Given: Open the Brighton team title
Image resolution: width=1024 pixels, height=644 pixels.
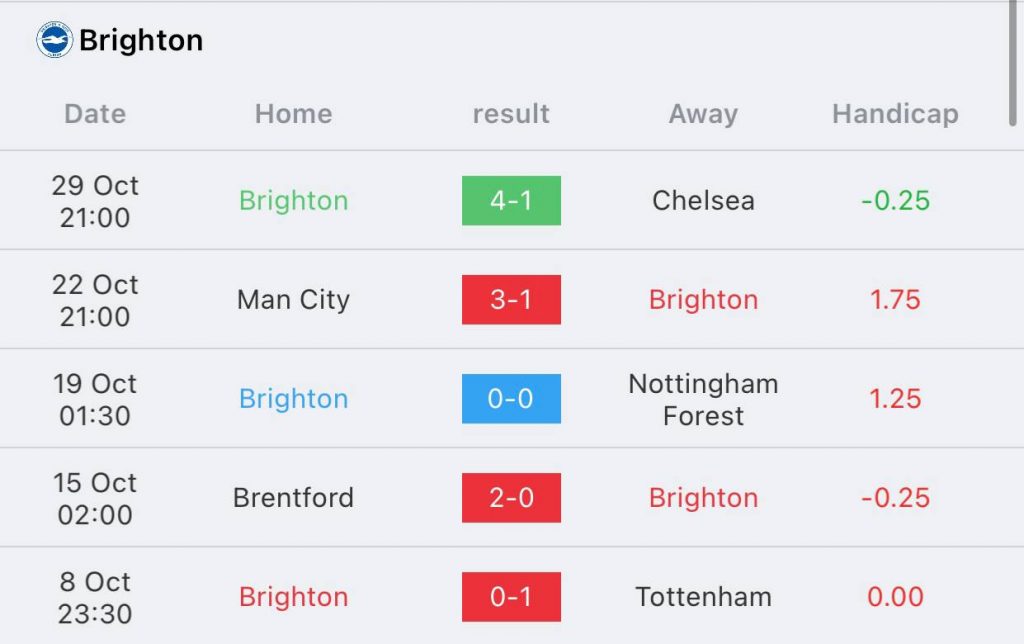Looking at the screenshot, I should pyautogui.click(x=141, y=40).
